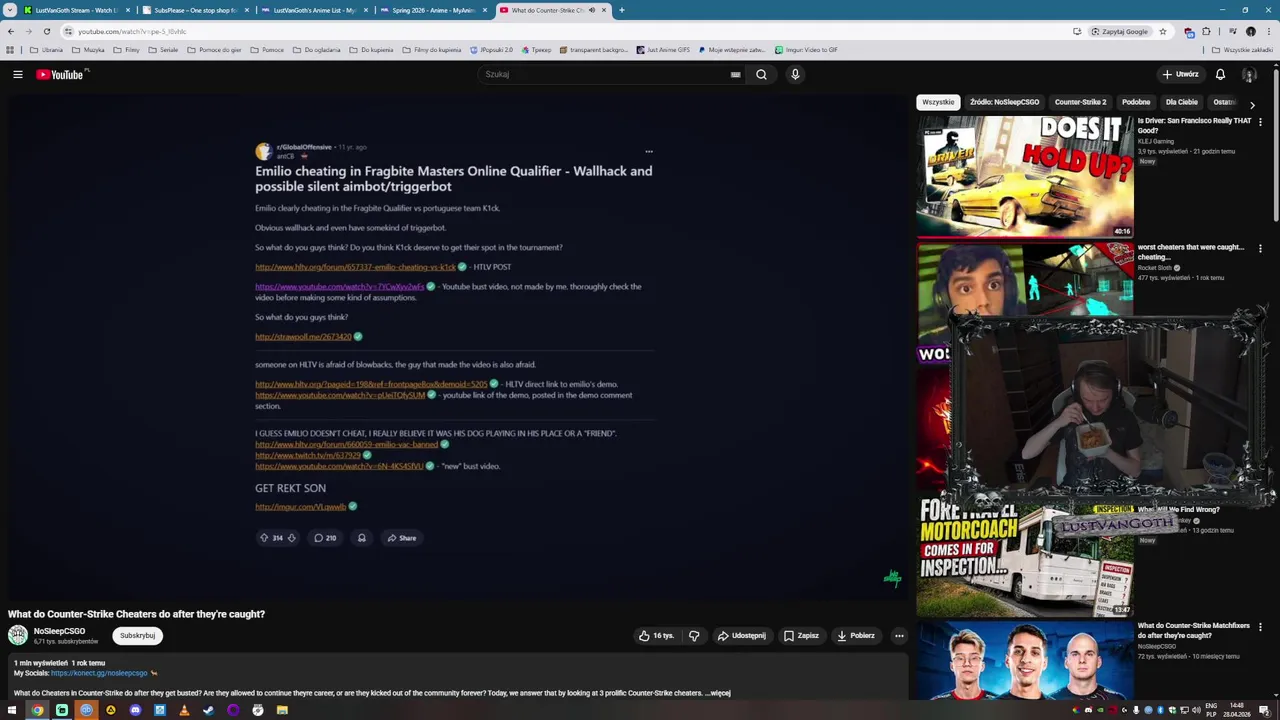Open the Imgur Video to GIF bookmark
The image size is (1280, 720).
[806, 49]
